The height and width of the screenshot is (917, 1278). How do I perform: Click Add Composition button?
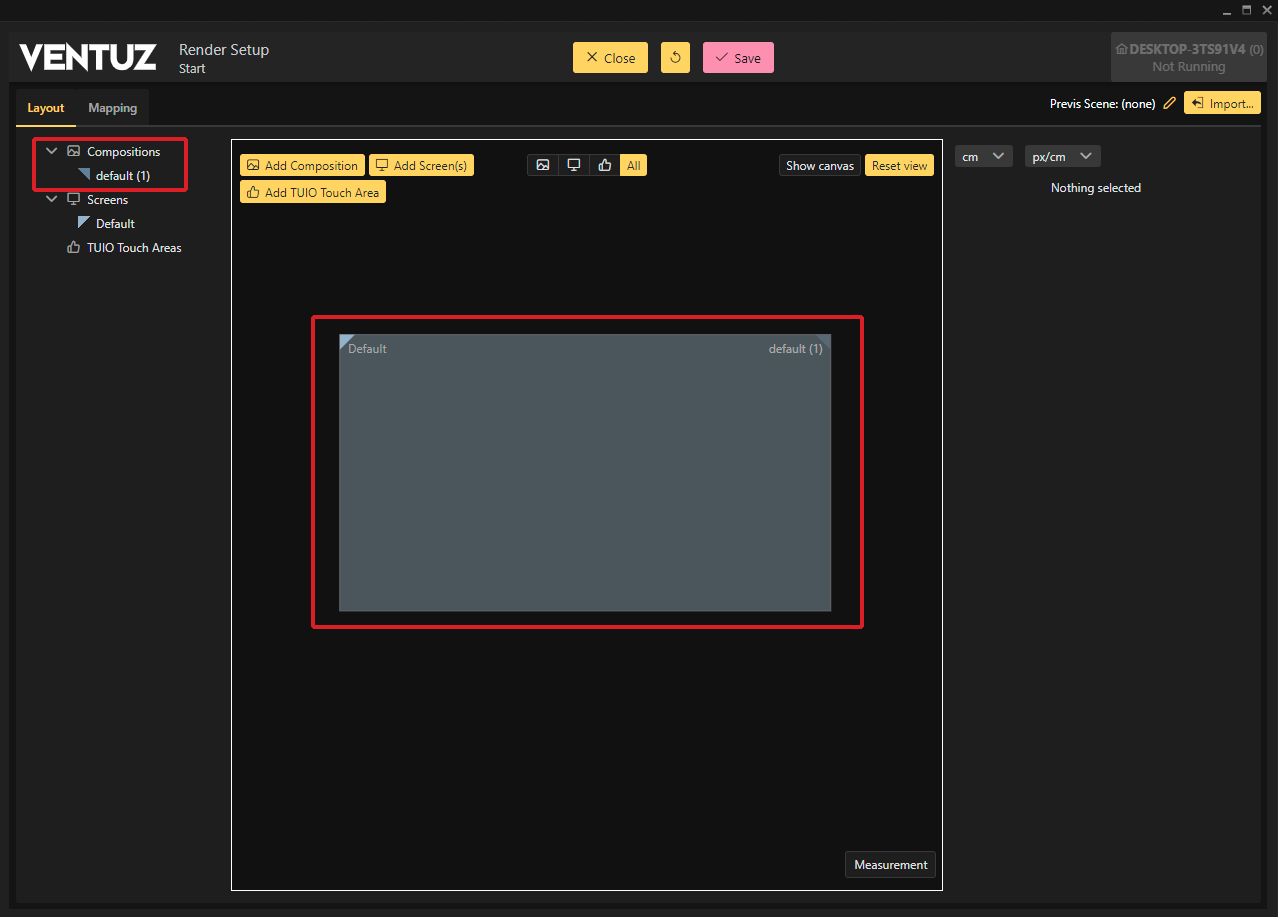coord(302,165)
